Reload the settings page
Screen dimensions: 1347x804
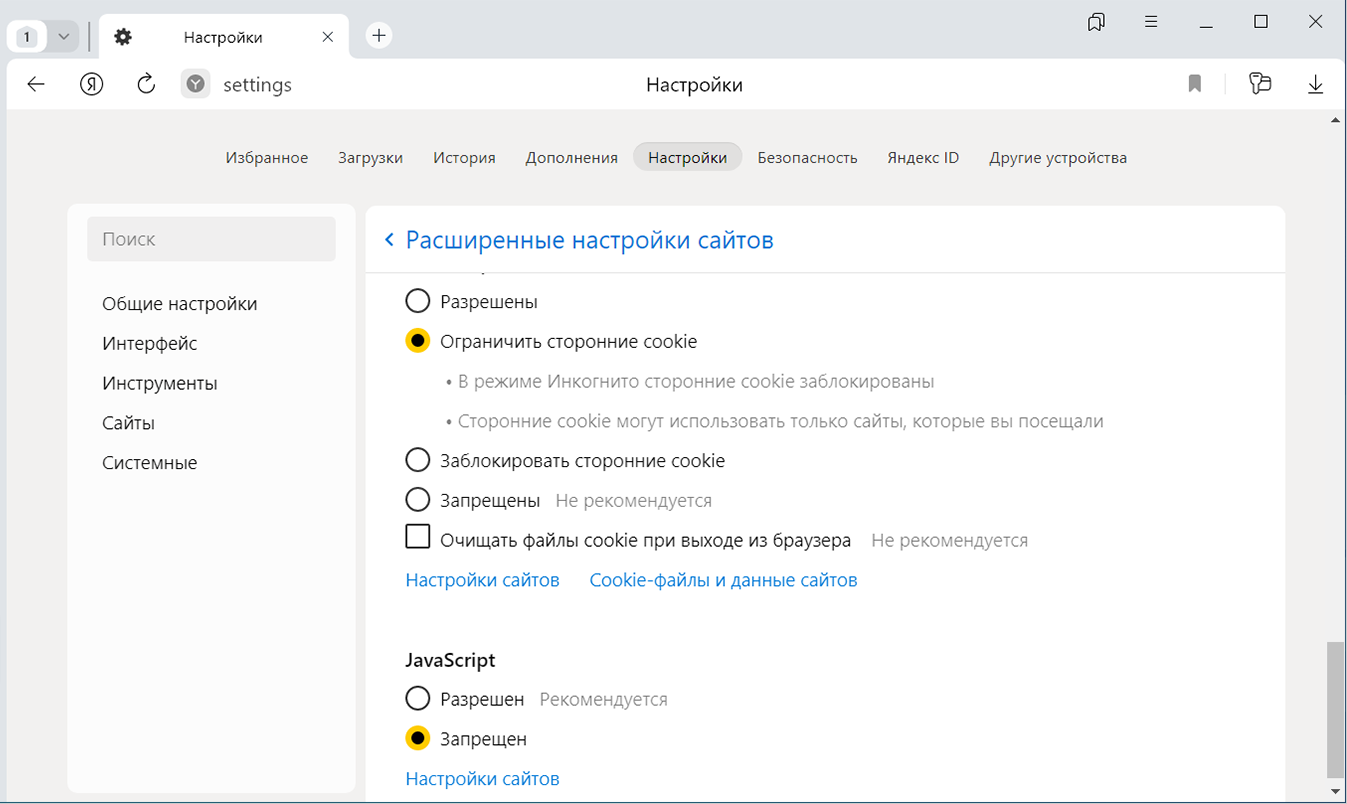[x=146, y=85]
